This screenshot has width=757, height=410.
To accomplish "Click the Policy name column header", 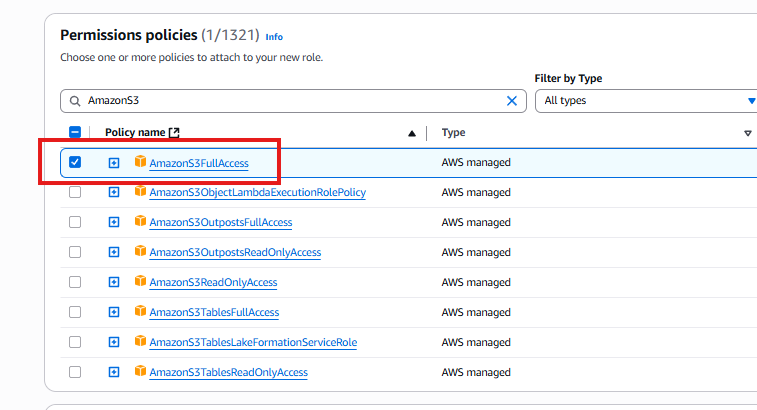I will click(x=135, y=132).
